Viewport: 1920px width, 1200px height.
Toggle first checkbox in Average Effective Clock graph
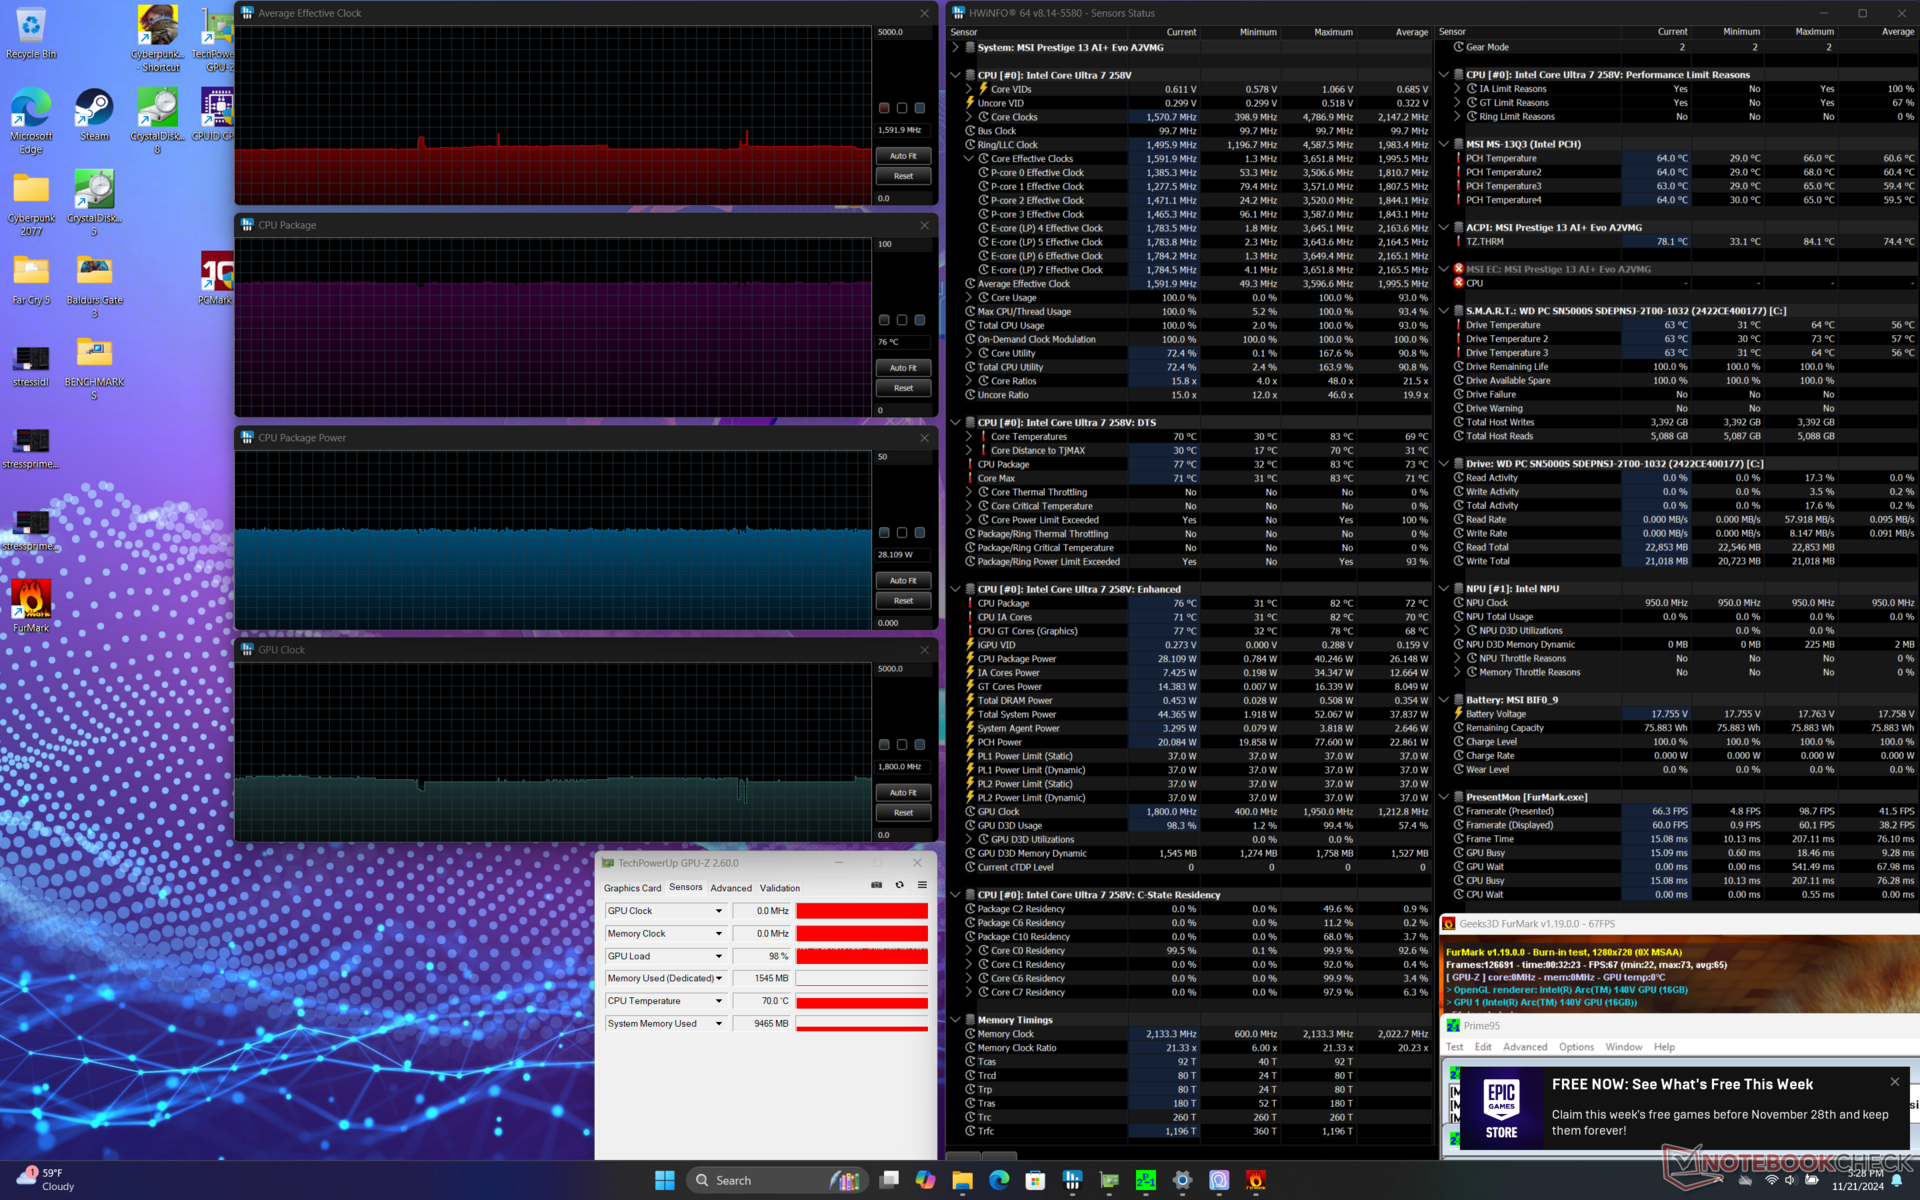pyautogui.click(x=884, y=108)
